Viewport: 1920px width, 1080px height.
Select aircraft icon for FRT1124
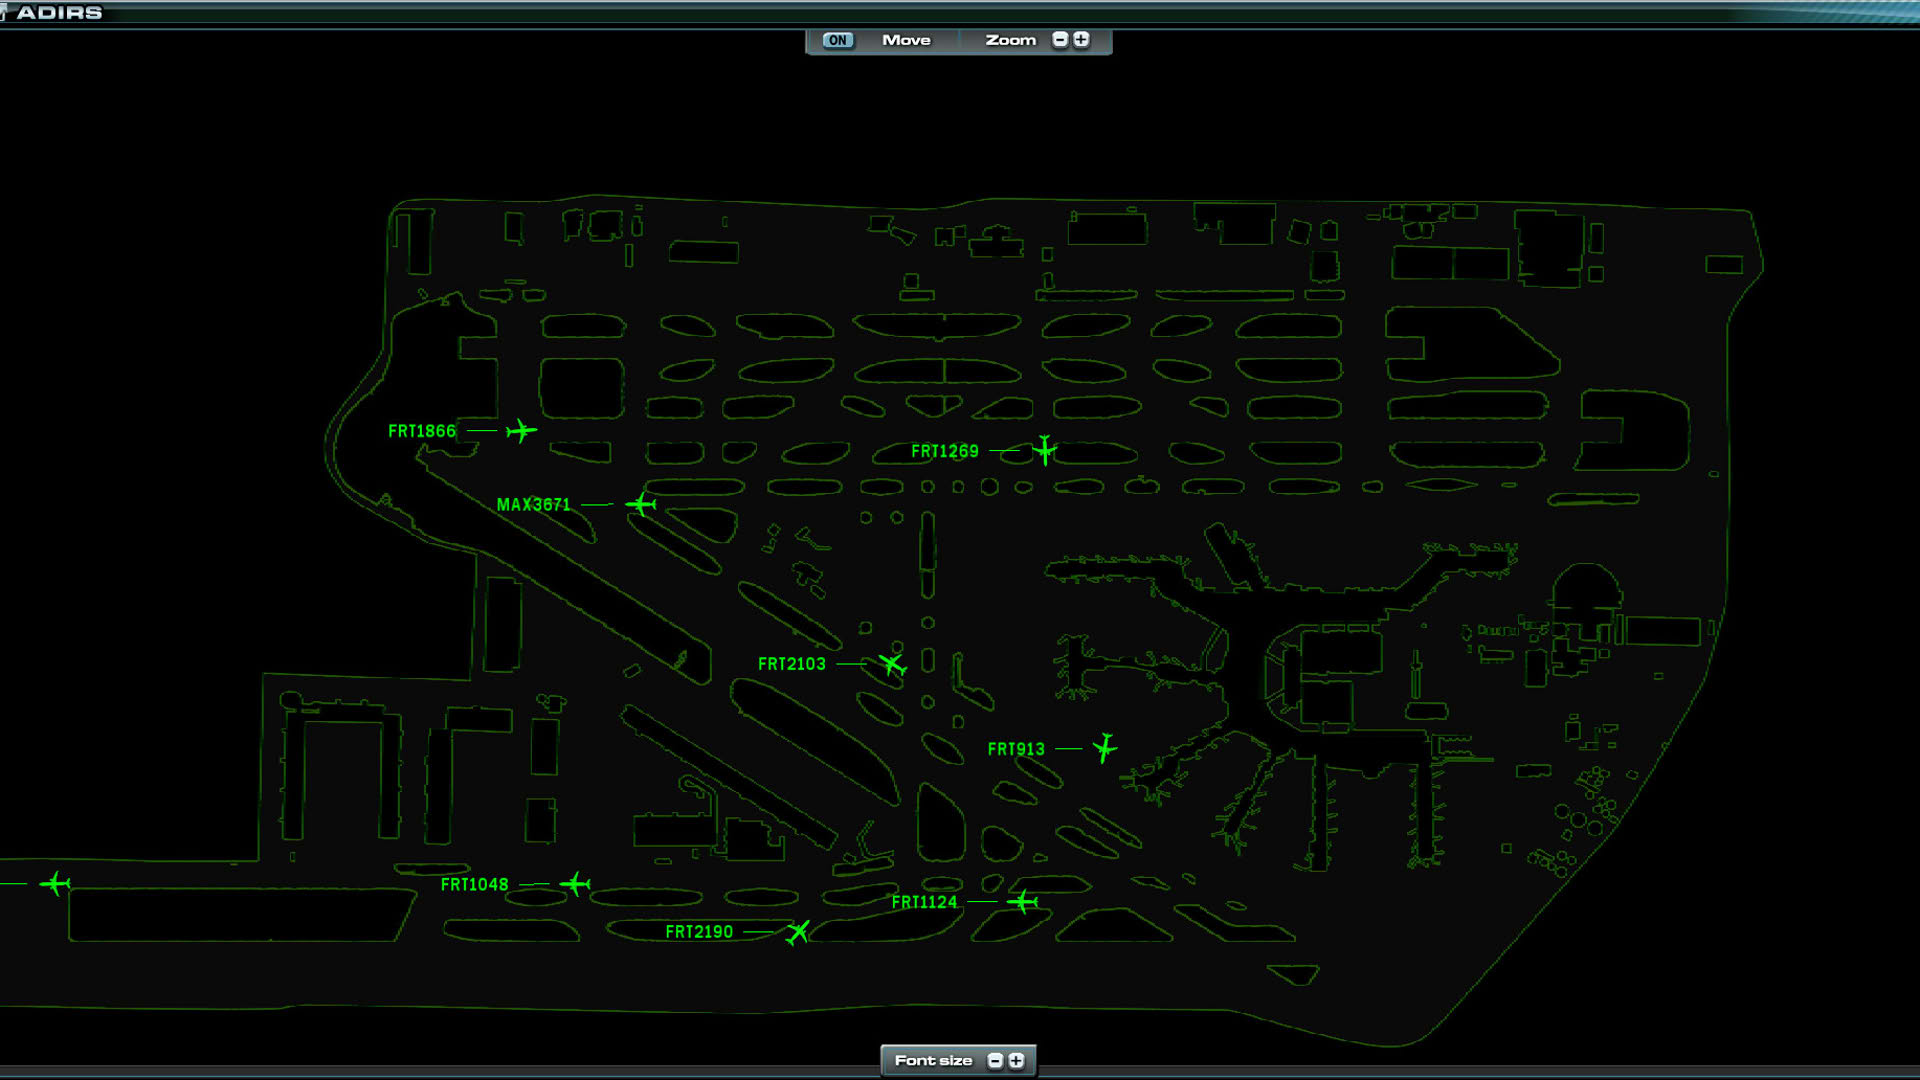point(1022,902)
